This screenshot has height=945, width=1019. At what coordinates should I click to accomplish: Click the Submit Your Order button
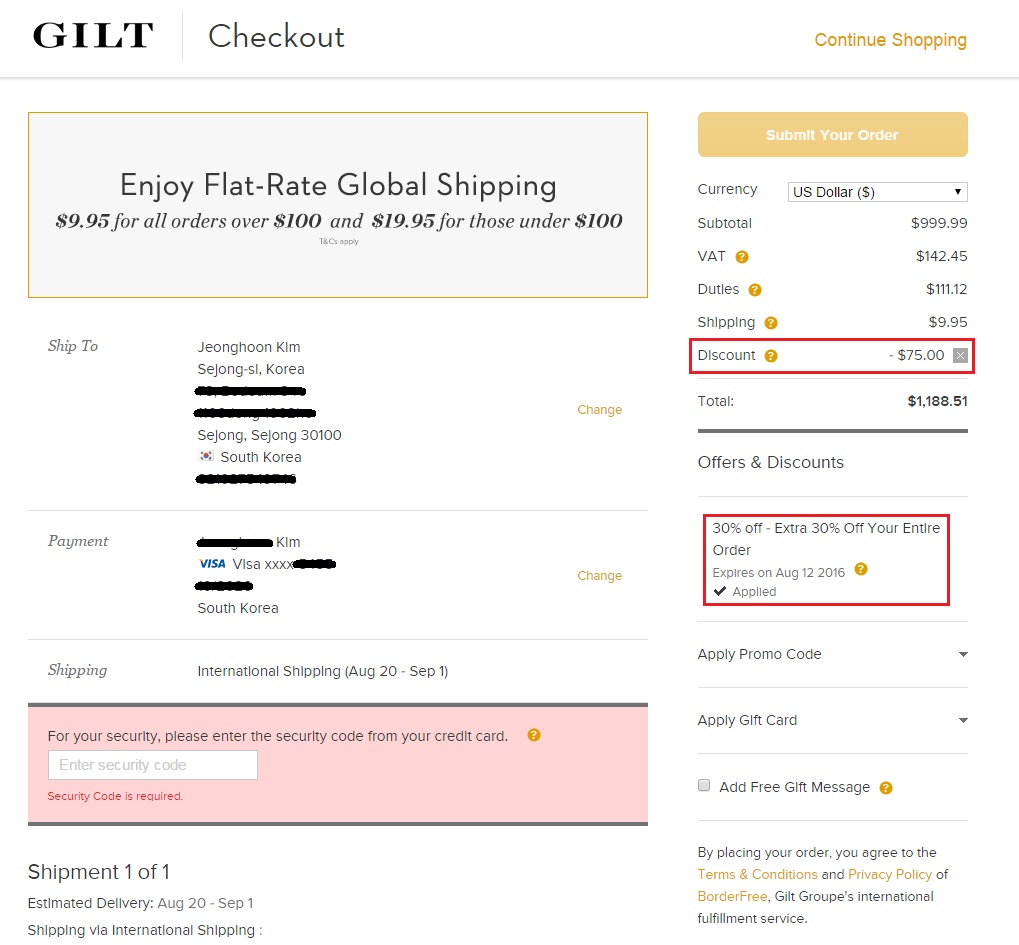pyautogui.click(x=832, y=135)
